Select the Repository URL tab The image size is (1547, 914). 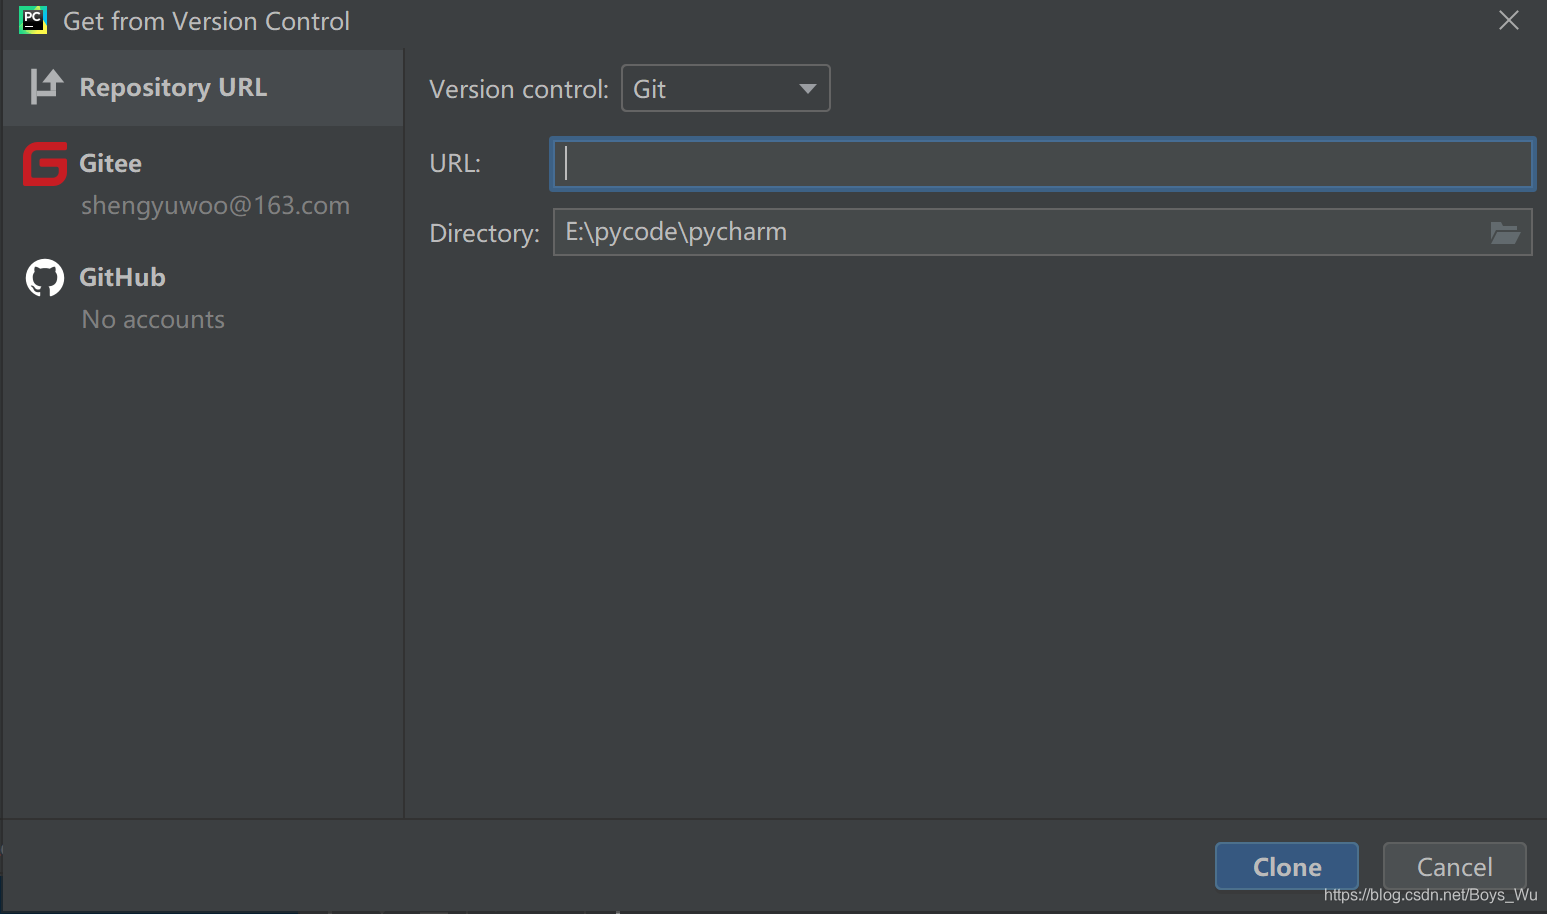[203, 88]
